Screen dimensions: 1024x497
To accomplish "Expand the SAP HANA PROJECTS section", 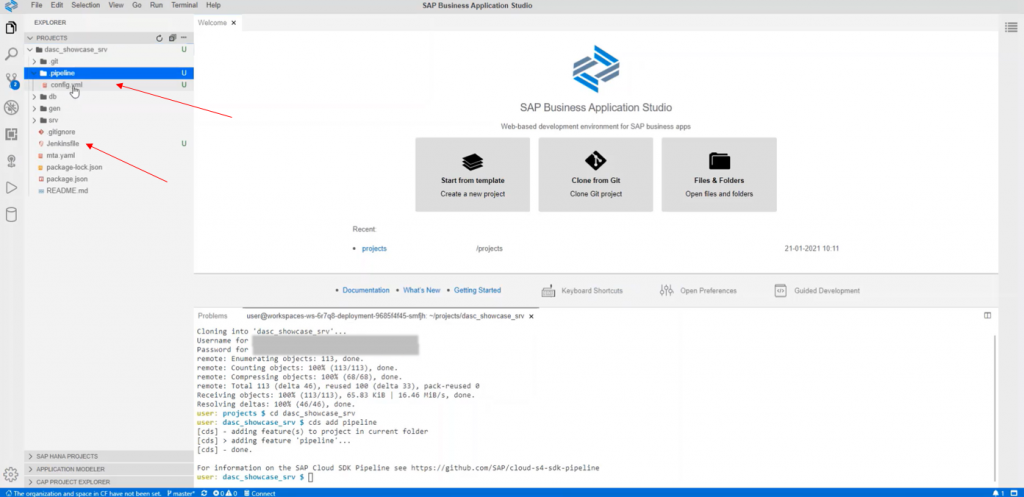I will click(x=108, y=457).
